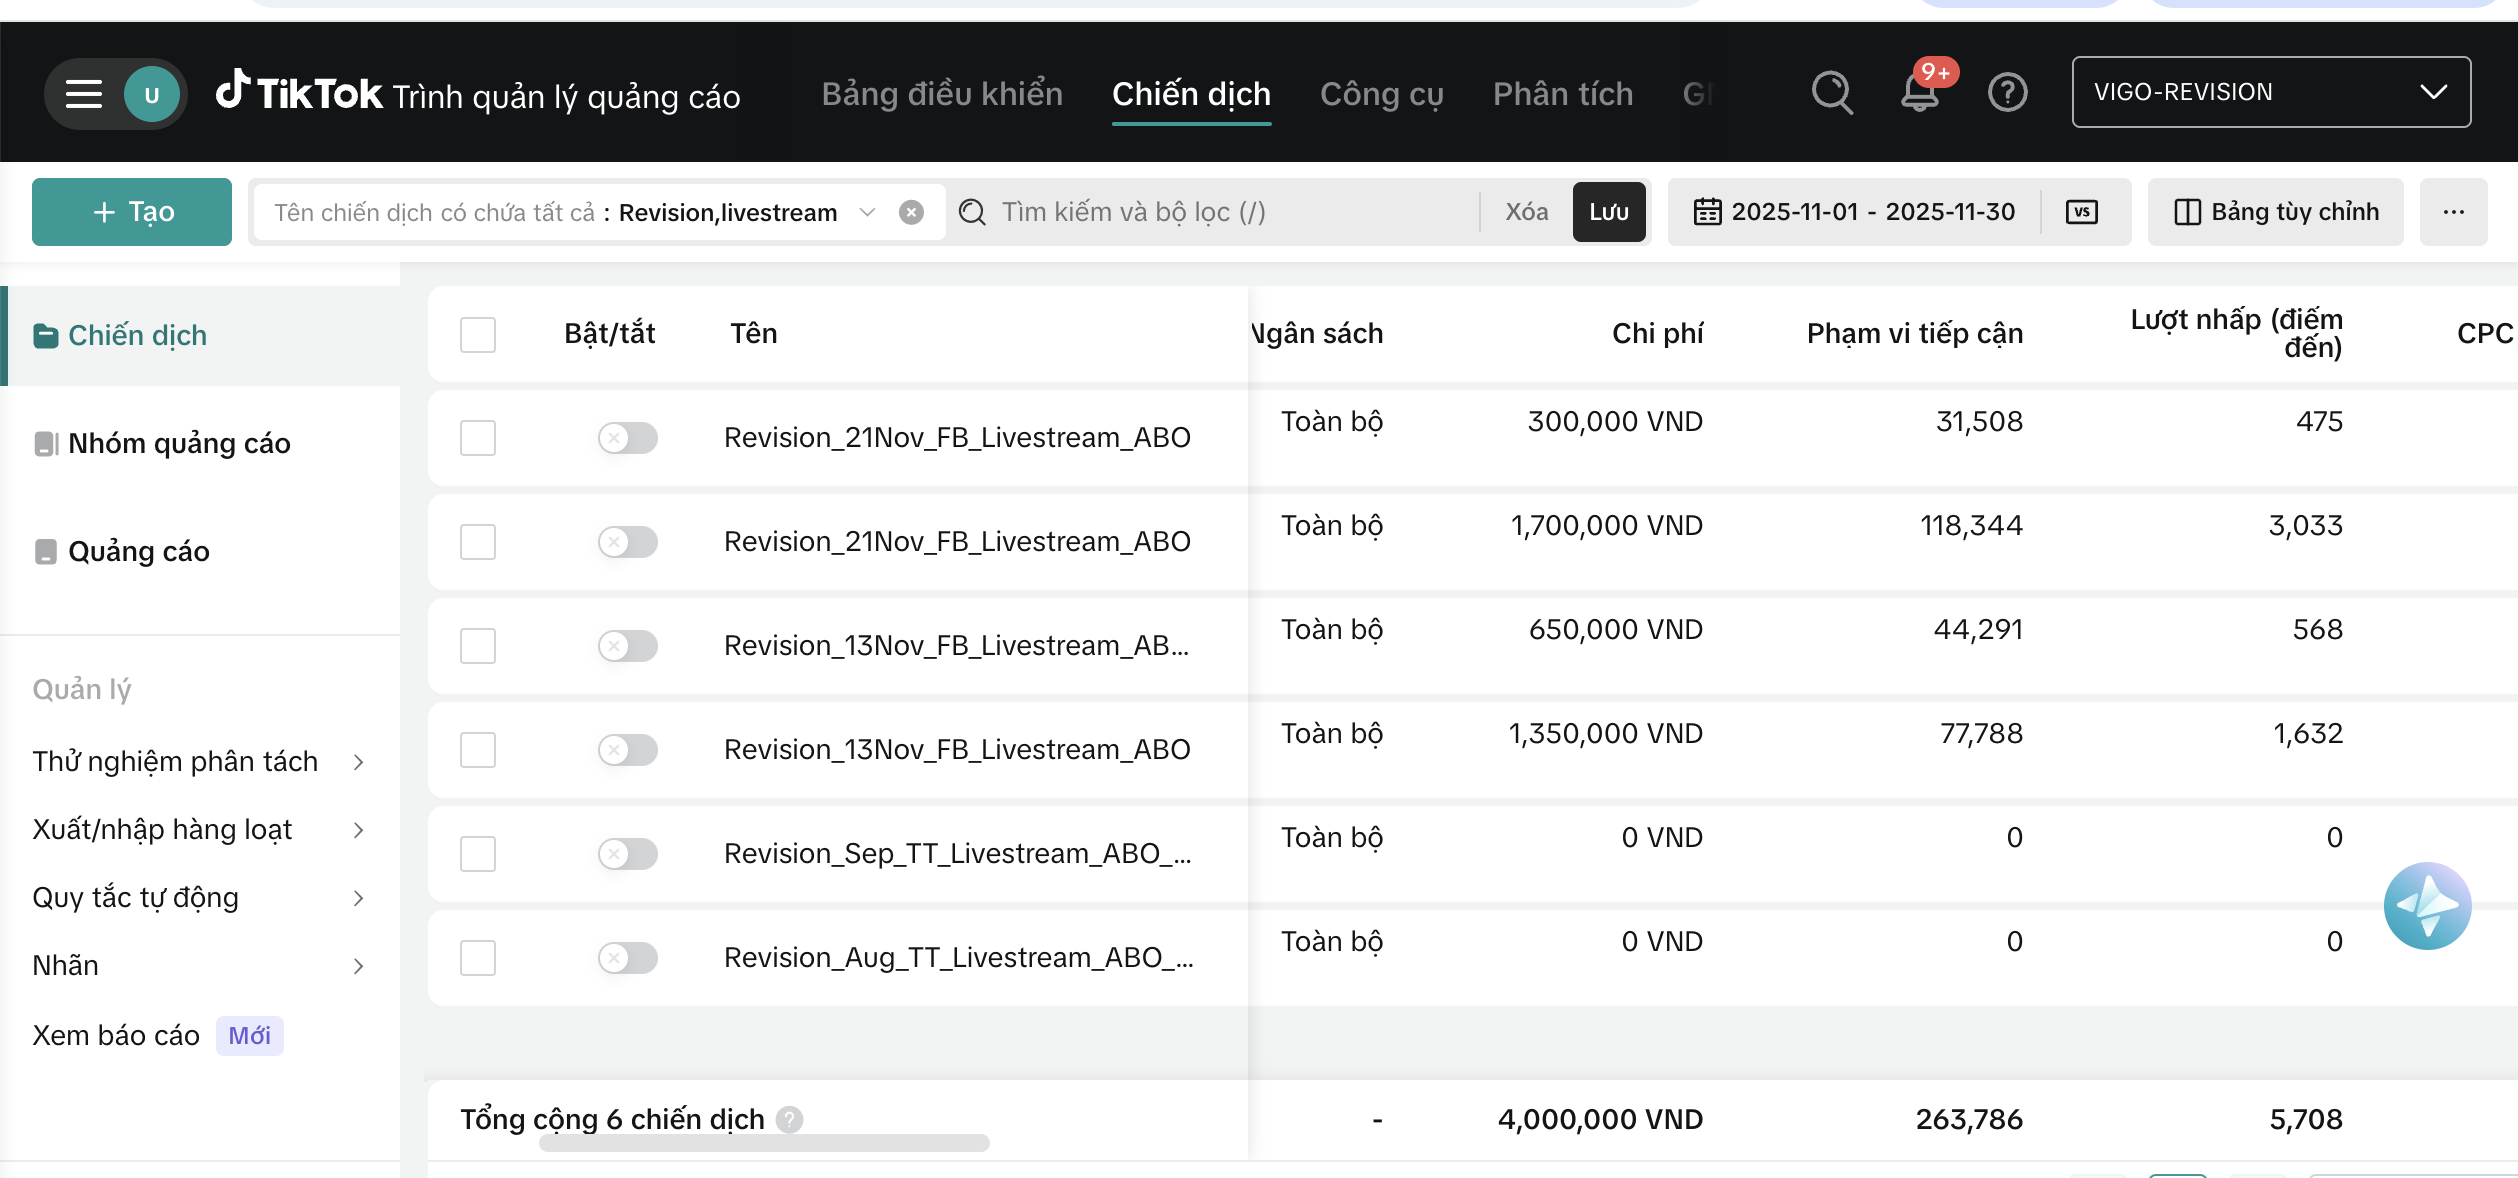
Task: Check the Revision_Sep_TT_Livestream row checkbox
Action: (478, 854)
